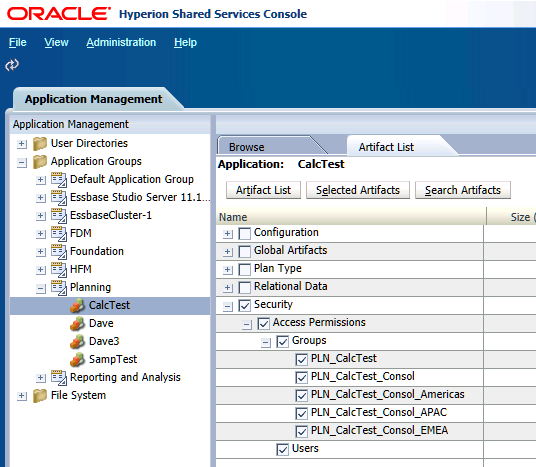This screenshot has height=467, width=536.
Task: Expand the Relational Data row
Action: coord(227,288)
